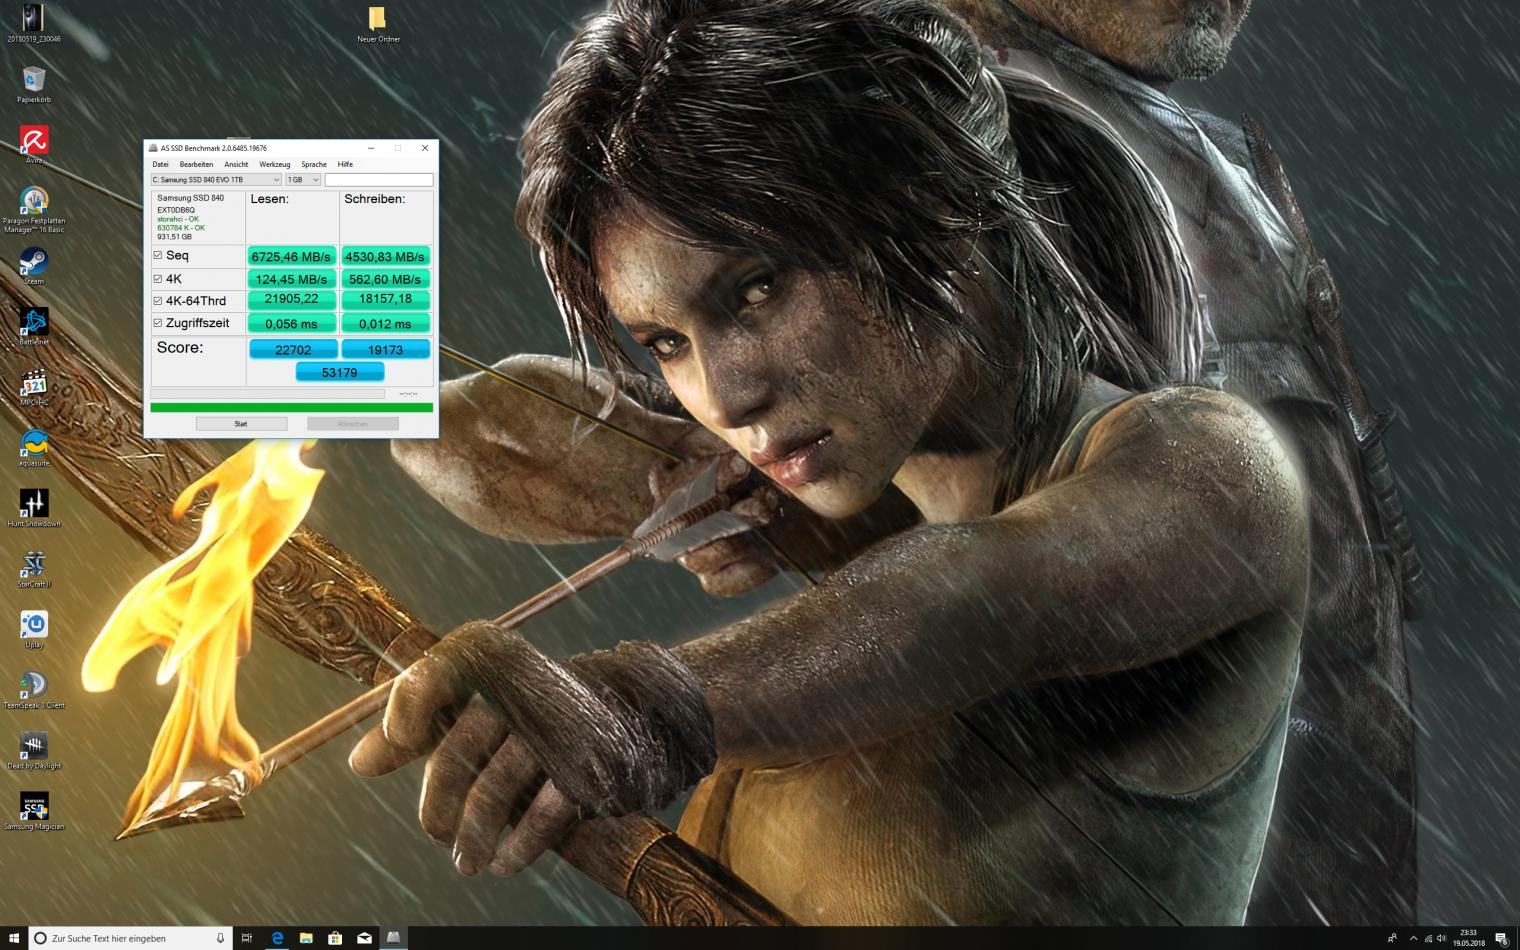Launch MPC-HC media player
This screenshot has width=1520, height=950.
(34, 388)
